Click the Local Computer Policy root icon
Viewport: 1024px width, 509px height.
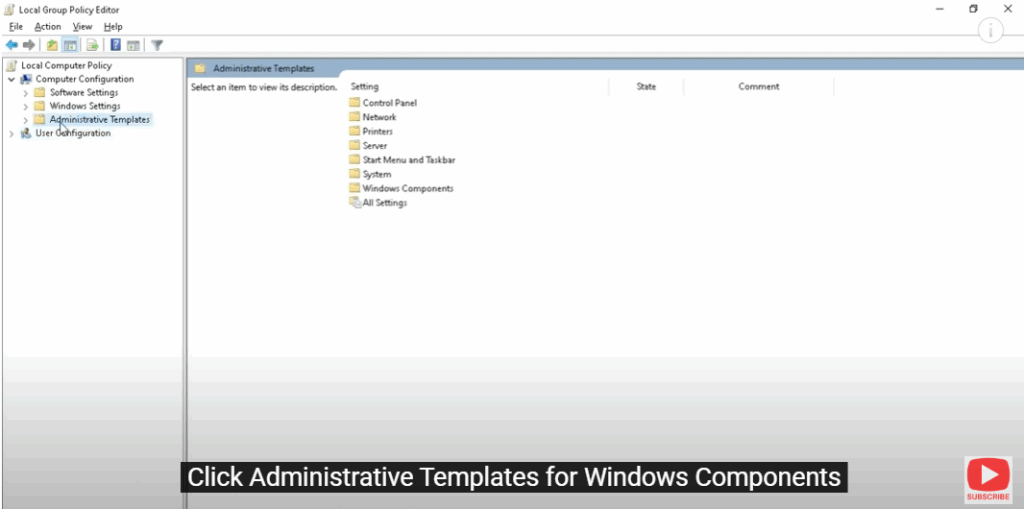click(x=11, y=65)
